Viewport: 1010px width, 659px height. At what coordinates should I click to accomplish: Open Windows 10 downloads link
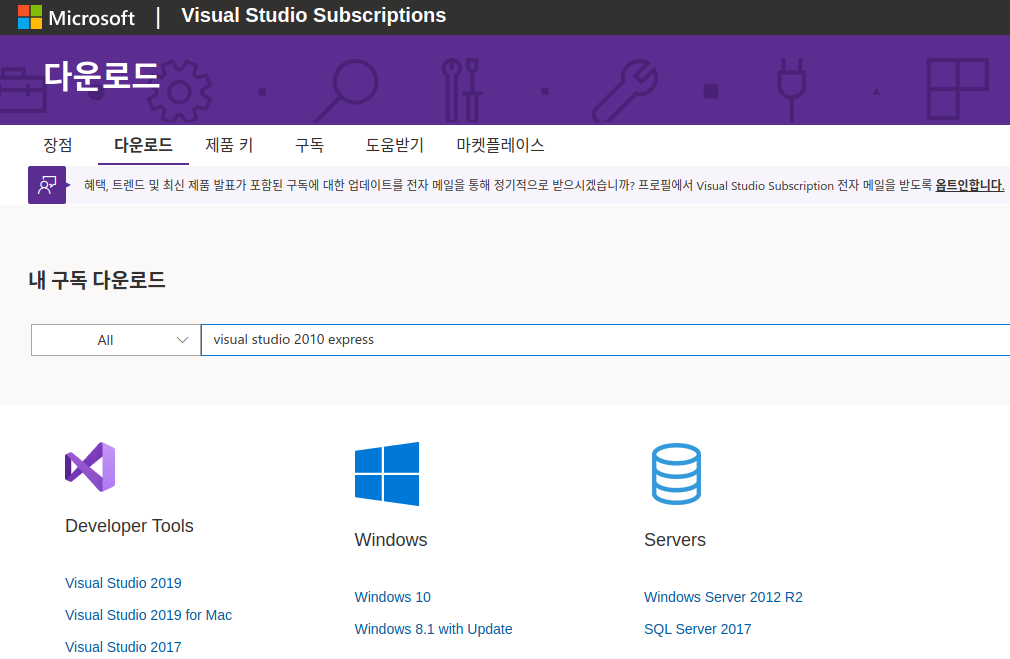pyautogui.click(x=392, y=597)
